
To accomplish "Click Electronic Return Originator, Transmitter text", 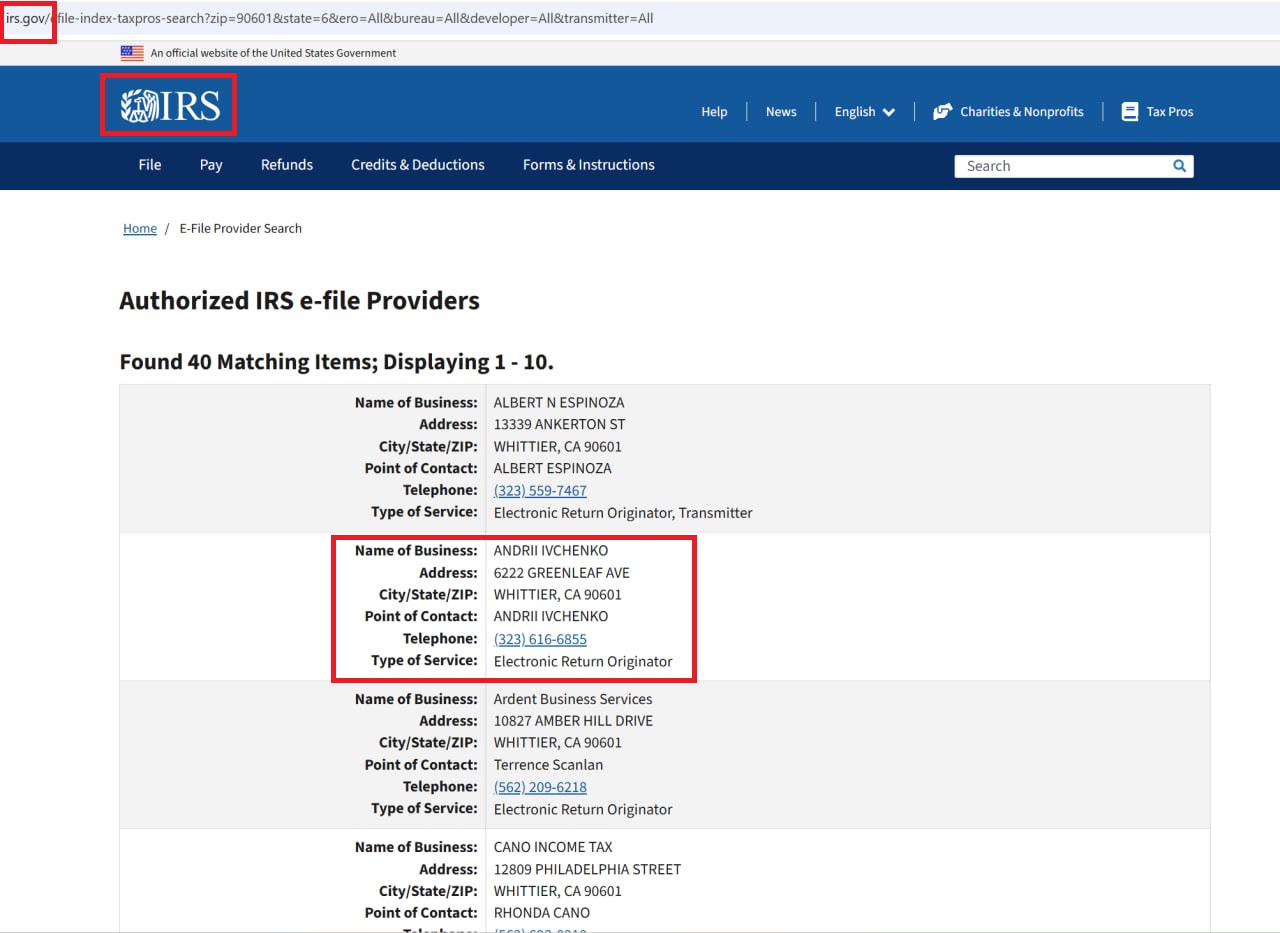I will pyautogui.click(x=623, y=512).
